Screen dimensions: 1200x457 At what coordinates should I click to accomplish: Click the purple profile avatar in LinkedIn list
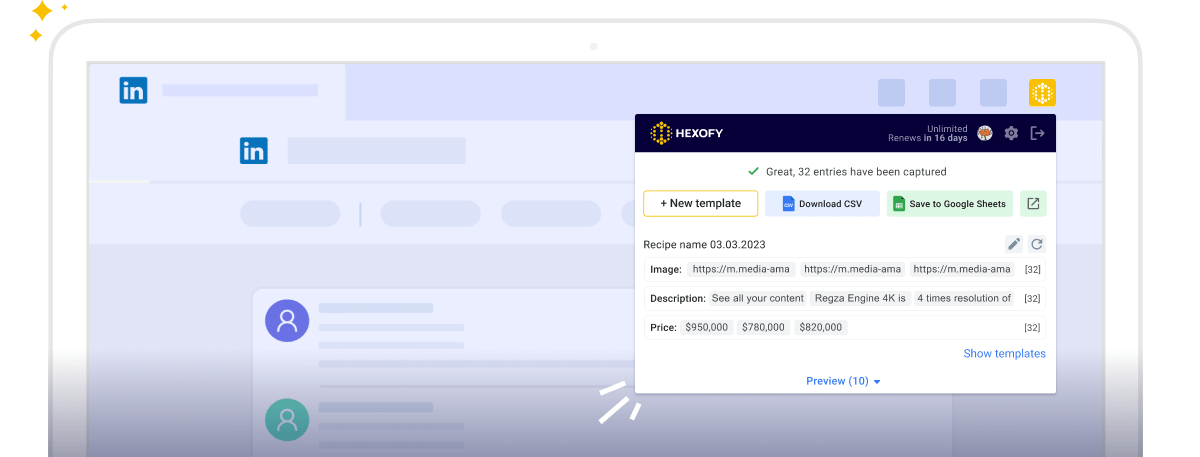[x=287, y=321]
